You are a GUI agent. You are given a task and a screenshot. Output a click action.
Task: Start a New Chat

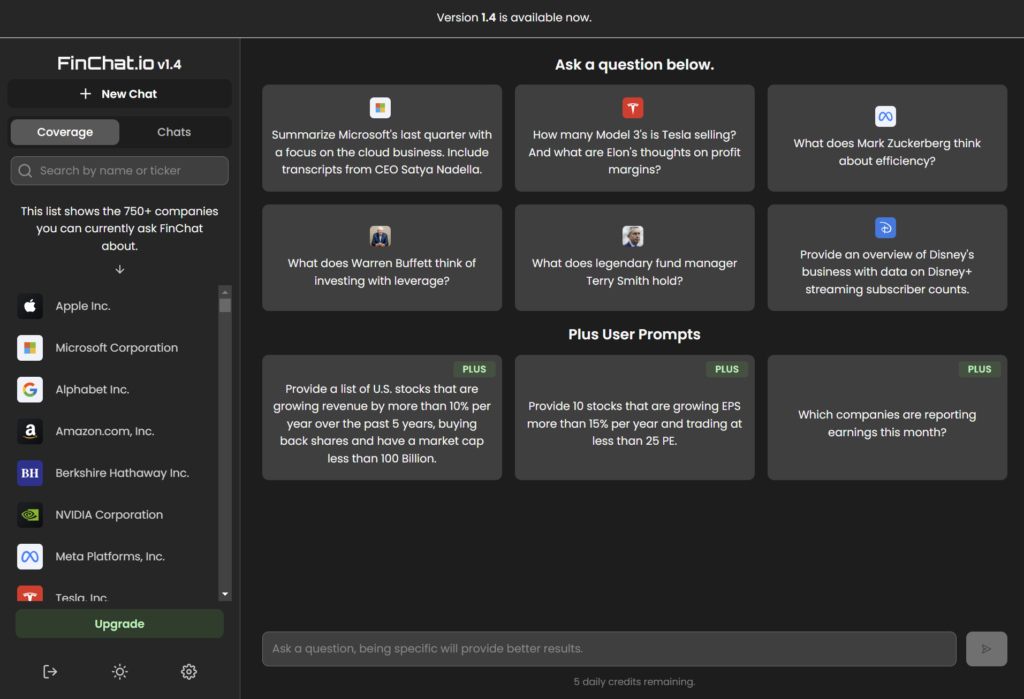119,94
